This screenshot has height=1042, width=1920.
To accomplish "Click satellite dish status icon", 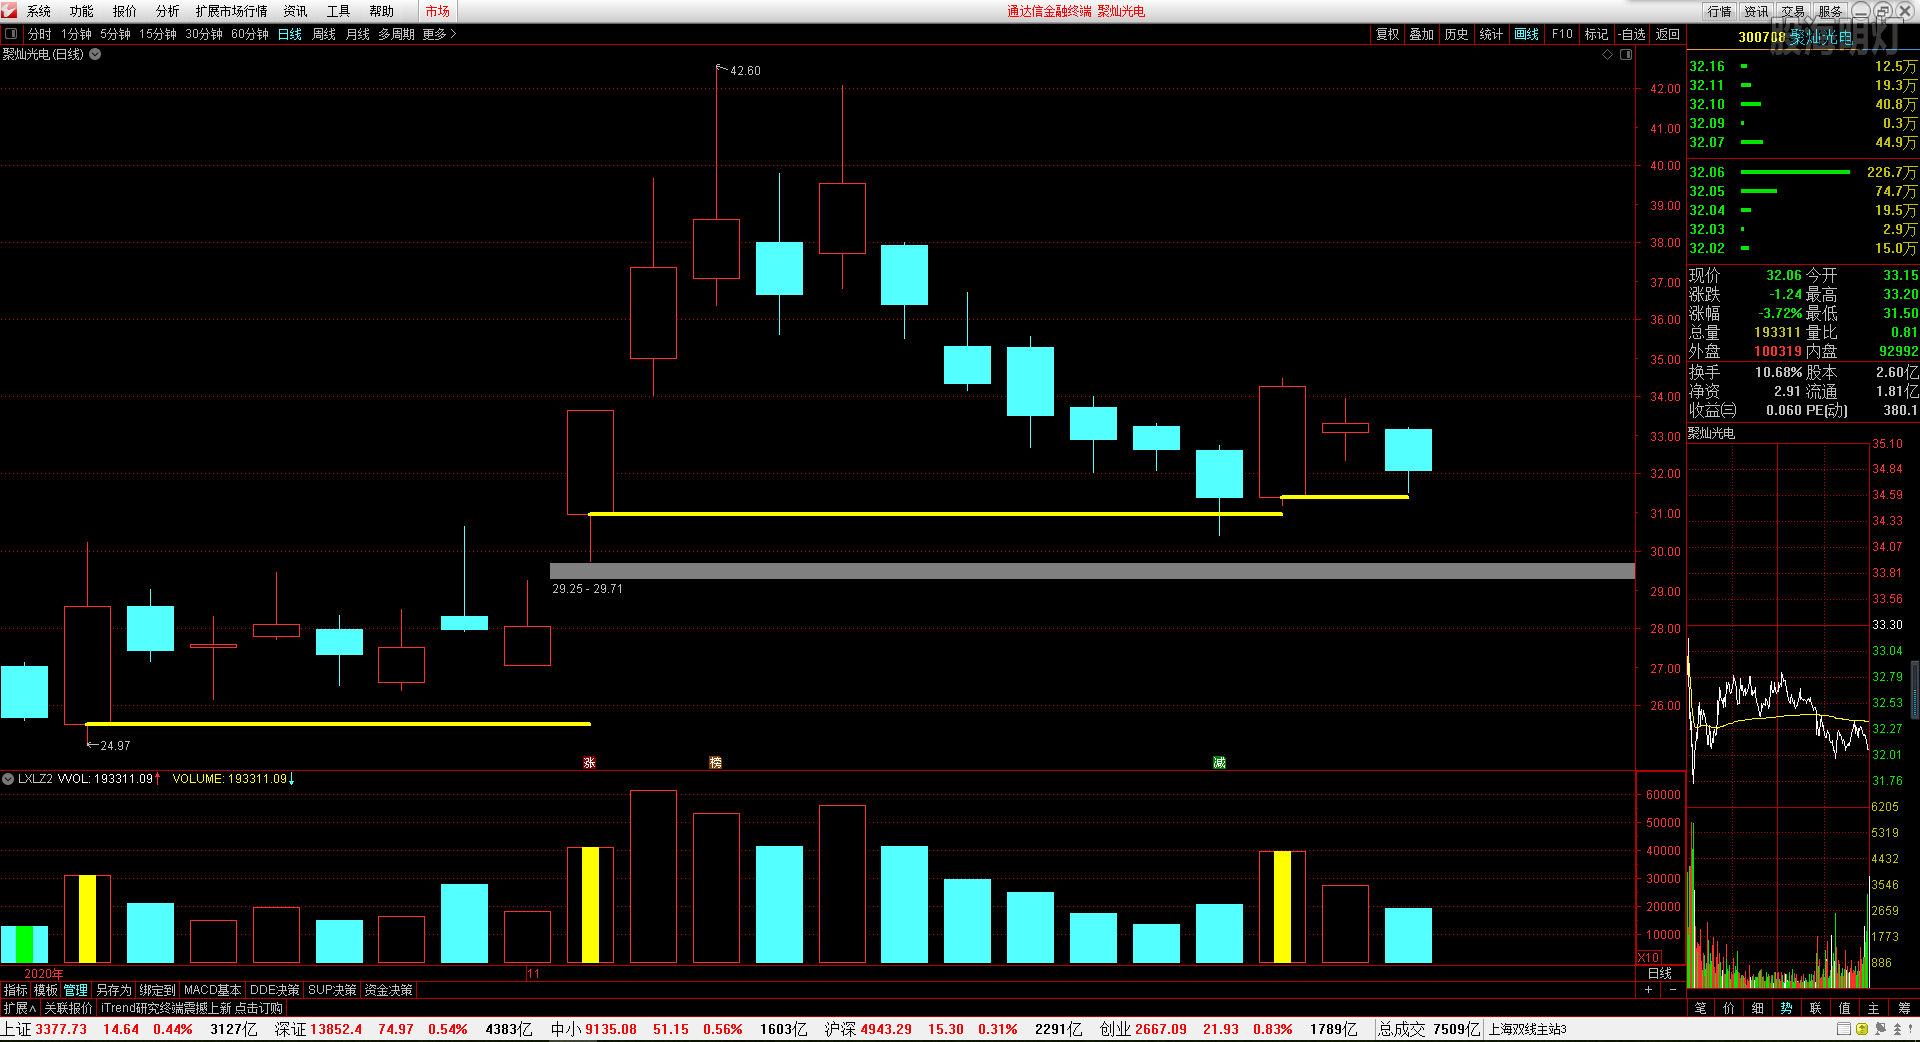I will [1880, 1029].
